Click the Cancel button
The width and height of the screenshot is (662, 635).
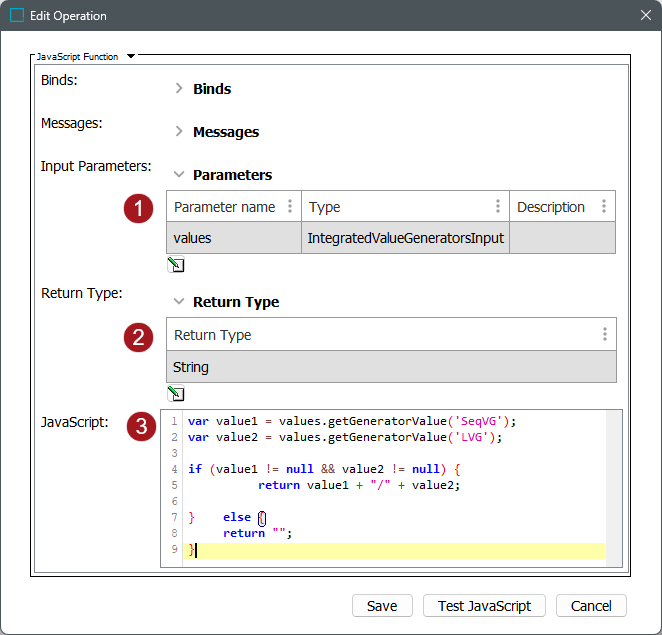tap(590, 606)
